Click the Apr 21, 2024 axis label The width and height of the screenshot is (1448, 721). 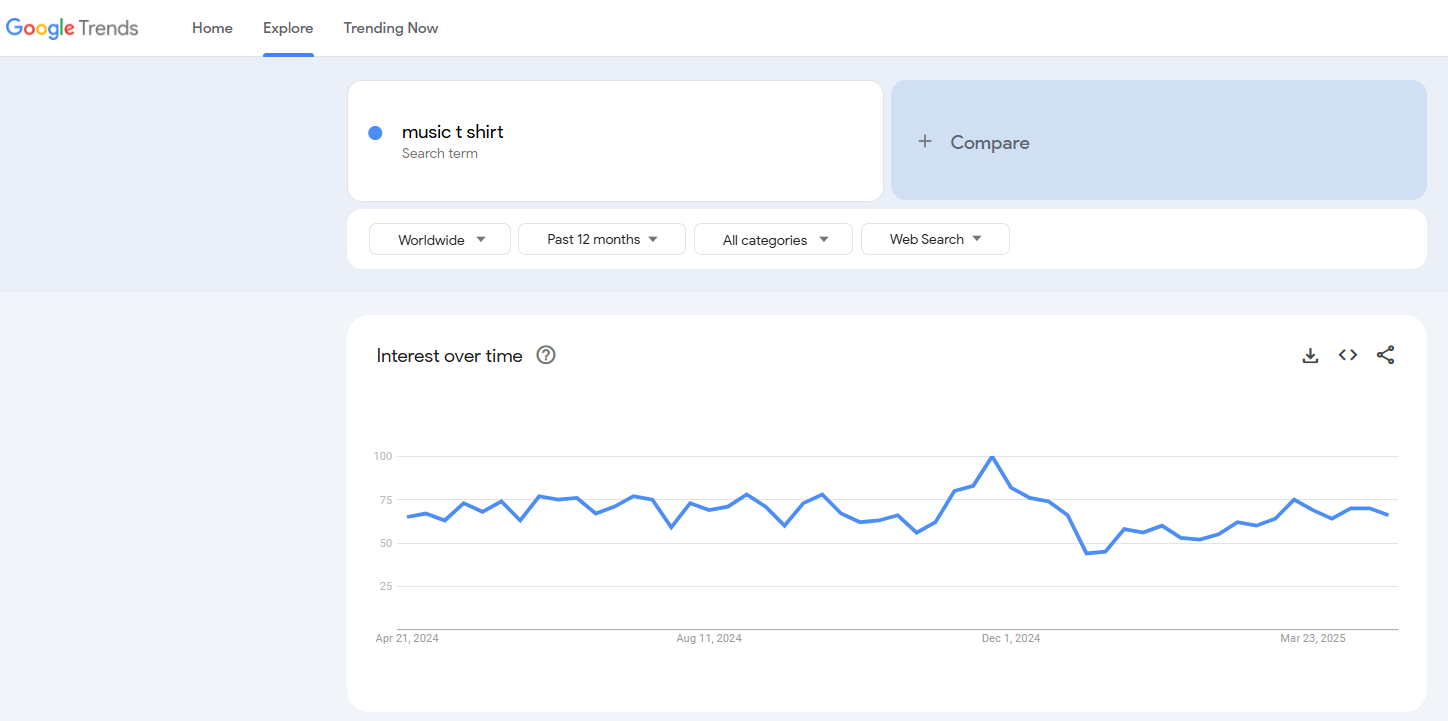coord(407,638)
